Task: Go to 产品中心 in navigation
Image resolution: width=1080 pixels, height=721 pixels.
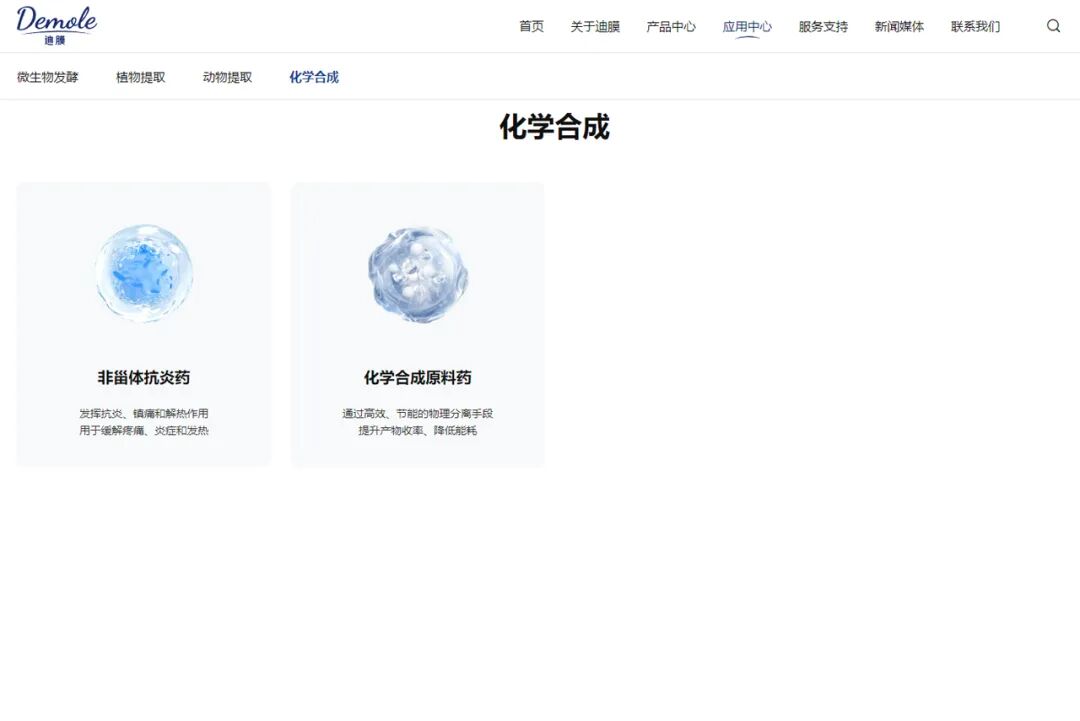Action: [x=670, y=27]
